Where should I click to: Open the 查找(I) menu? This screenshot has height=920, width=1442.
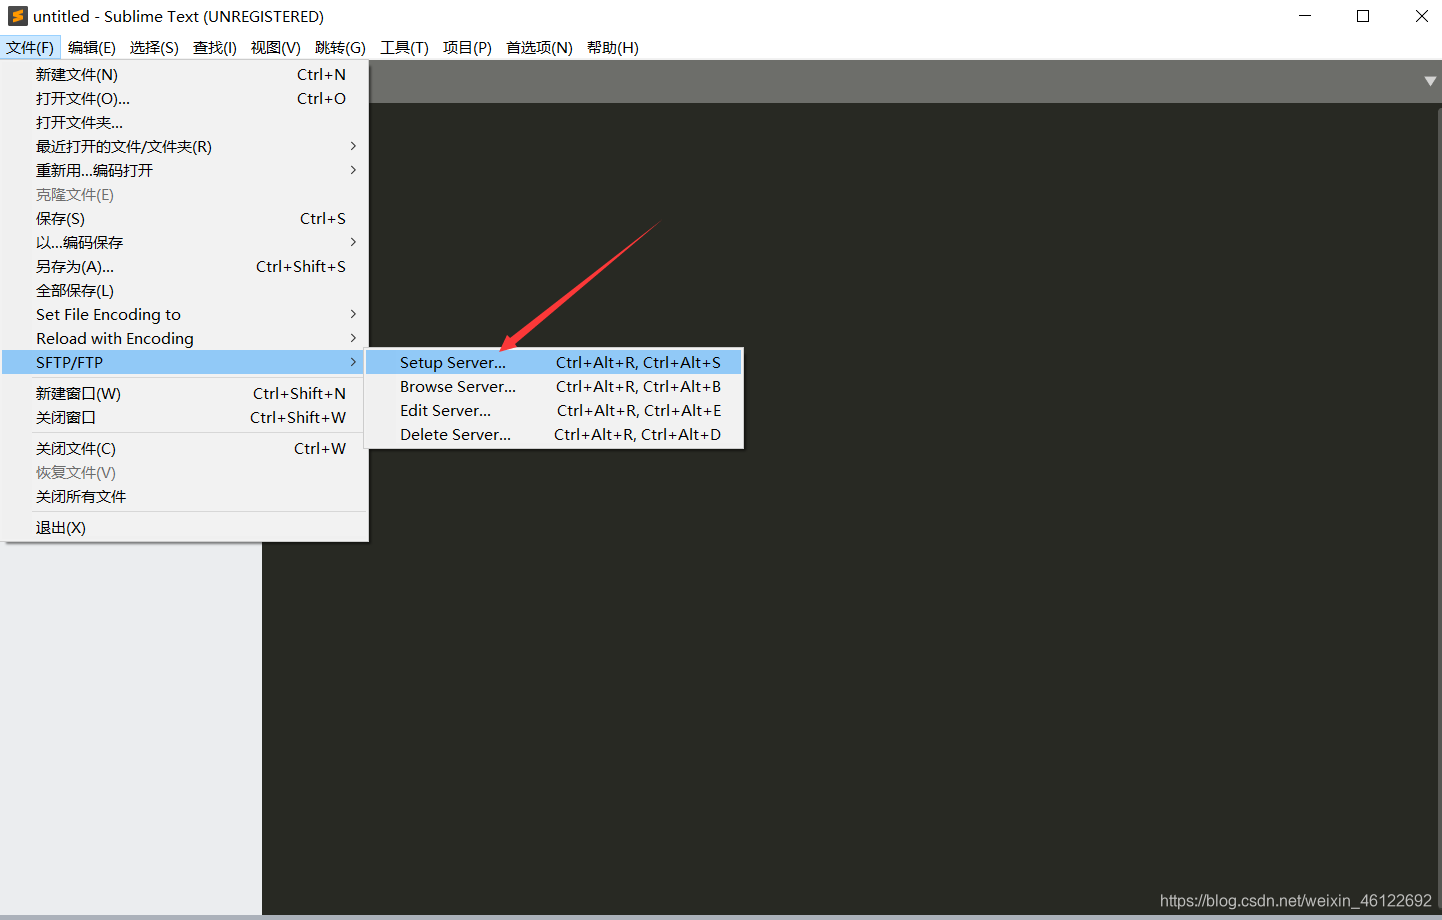pos(215,47)
